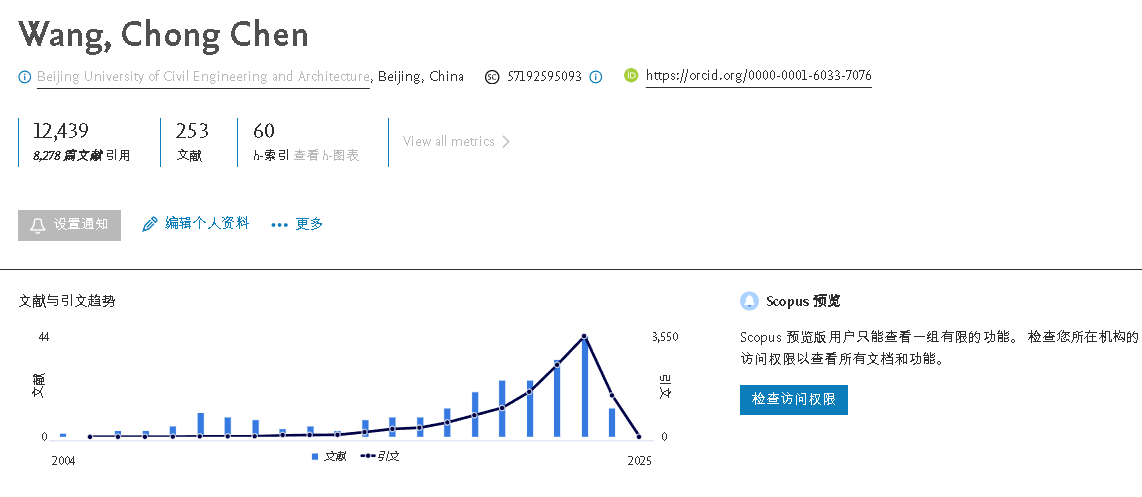Image resolution: width=1142 pixels, height=497 pixels.
Task: Toggle the 引文 legend entry in chart
Action: click(379, 456)
